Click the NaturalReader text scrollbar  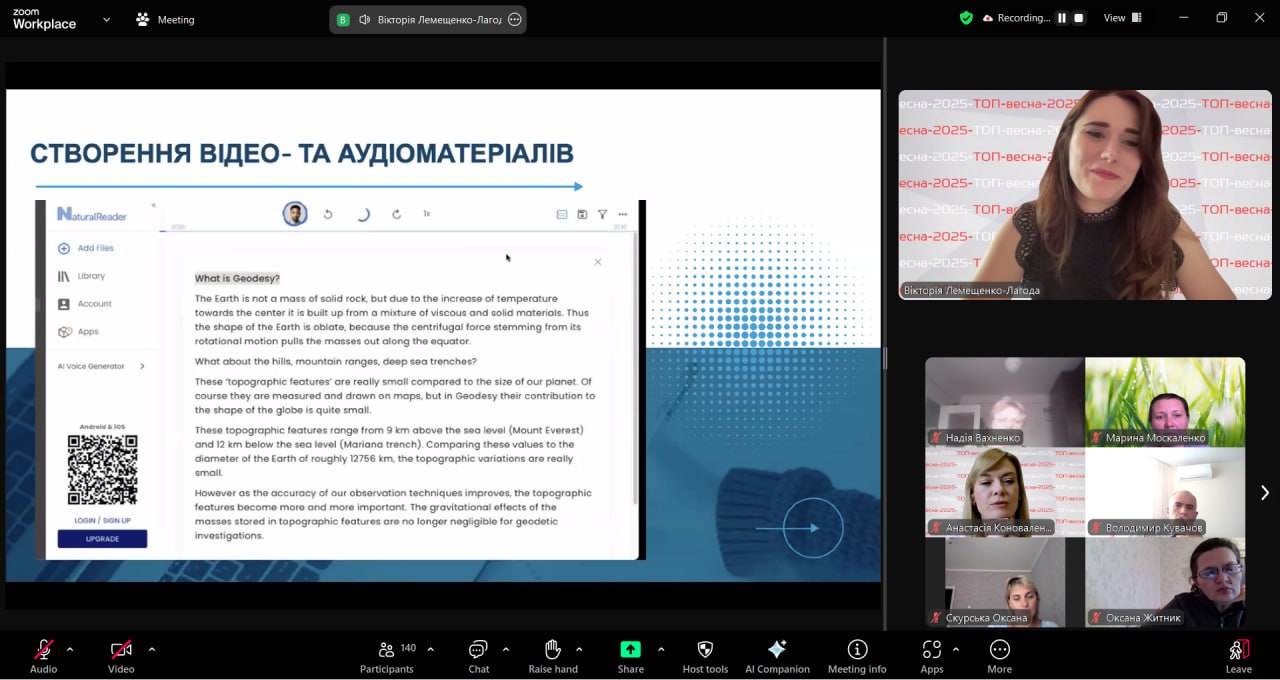click(x=636, y=370)
